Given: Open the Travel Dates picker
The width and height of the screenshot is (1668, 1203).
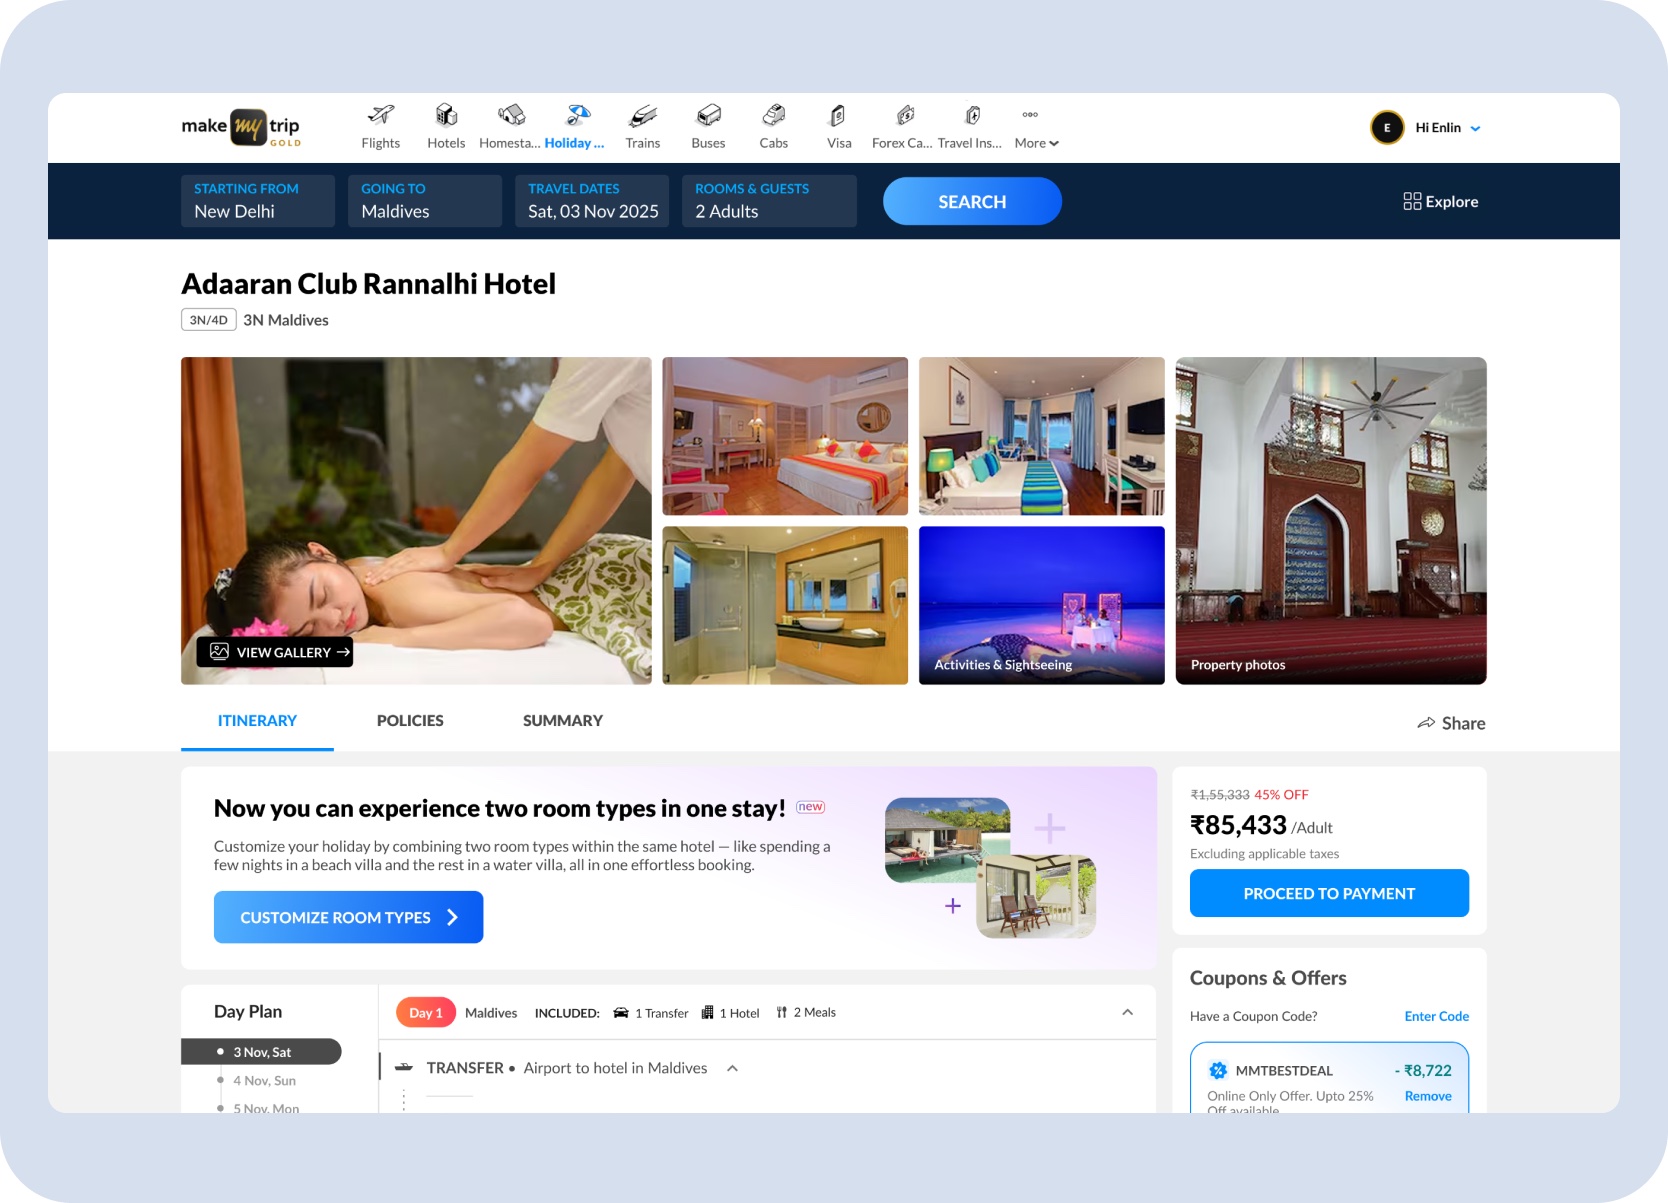Looking at the screenshot, I should tap(592, 201).
